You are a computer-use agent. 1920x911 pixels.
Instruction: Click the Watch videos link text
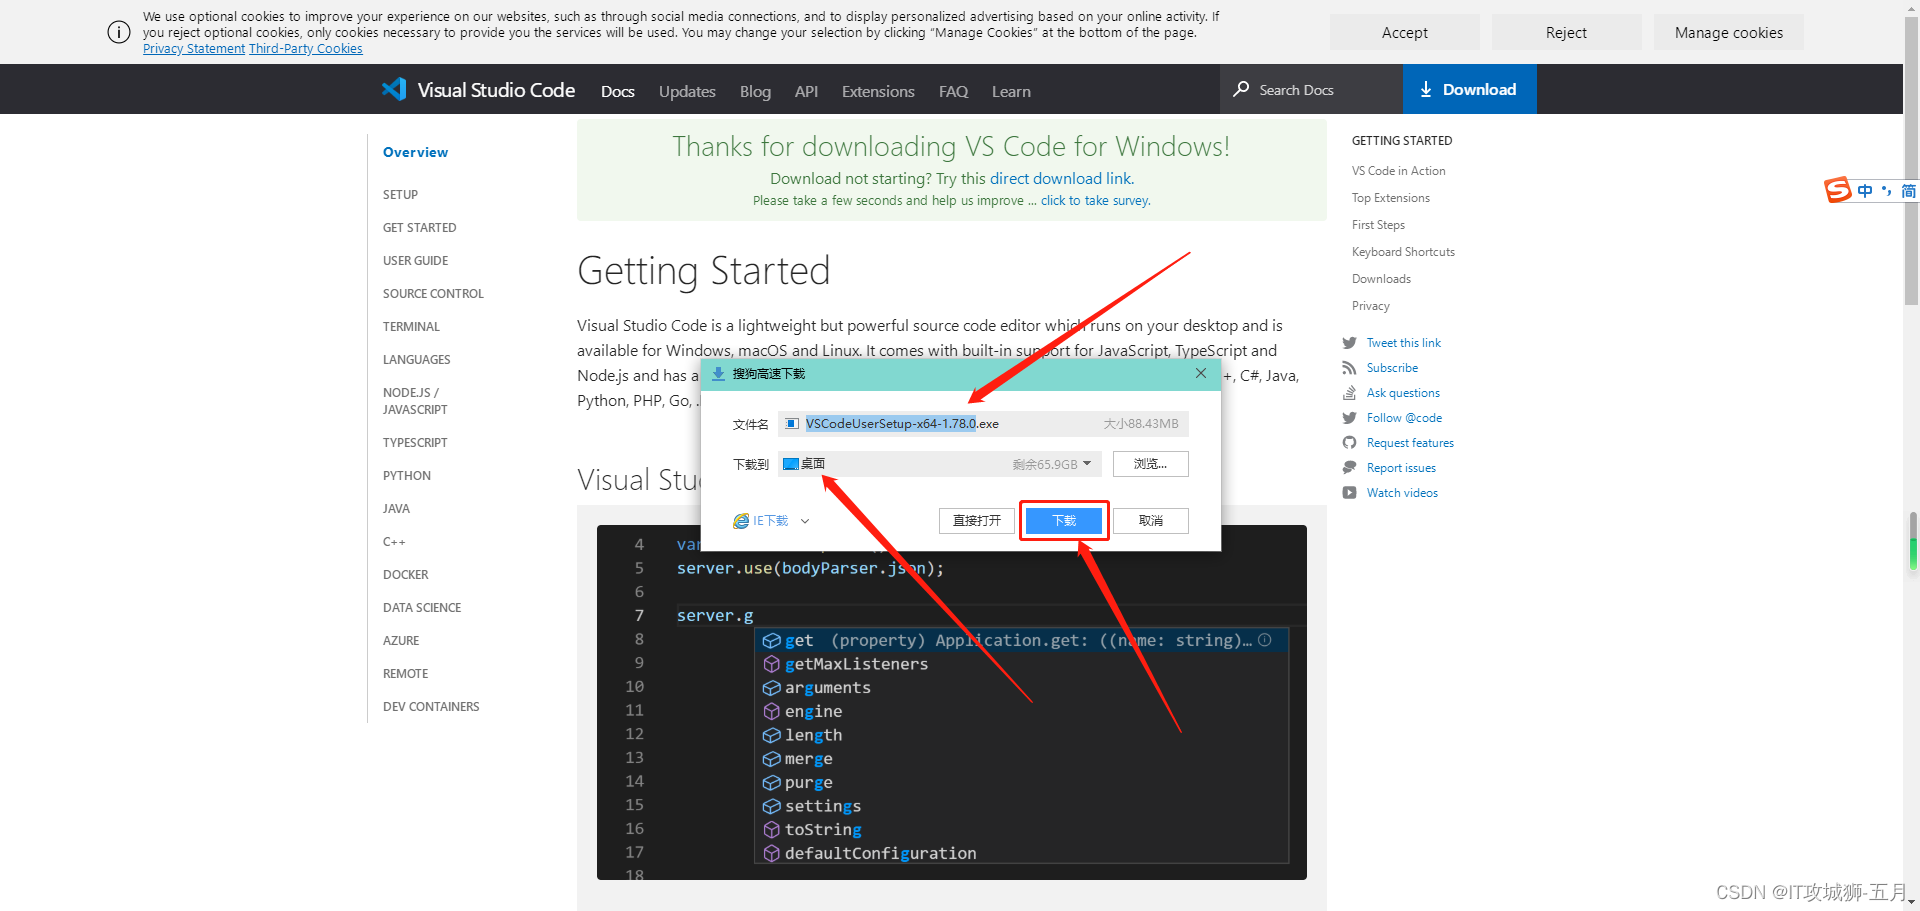1402,493
